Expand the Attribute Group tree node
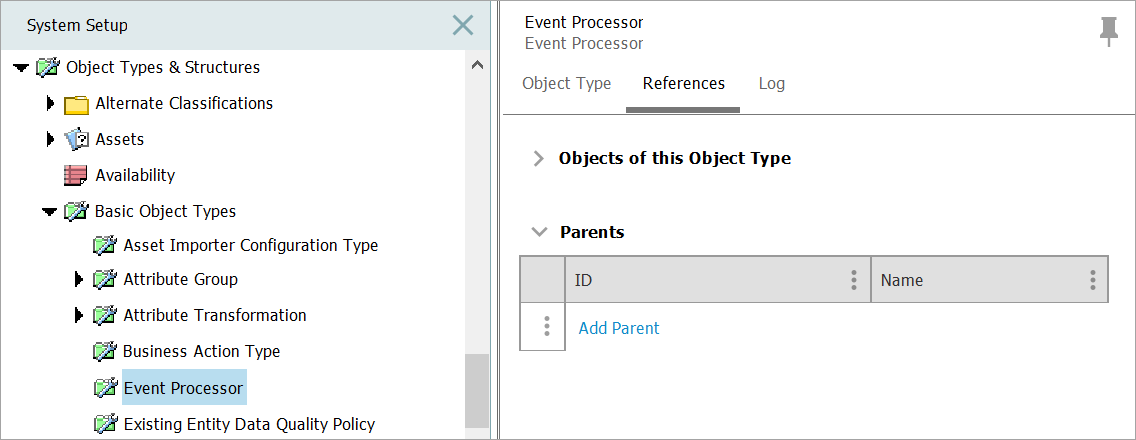The image size is (1136, 440). 79,280
